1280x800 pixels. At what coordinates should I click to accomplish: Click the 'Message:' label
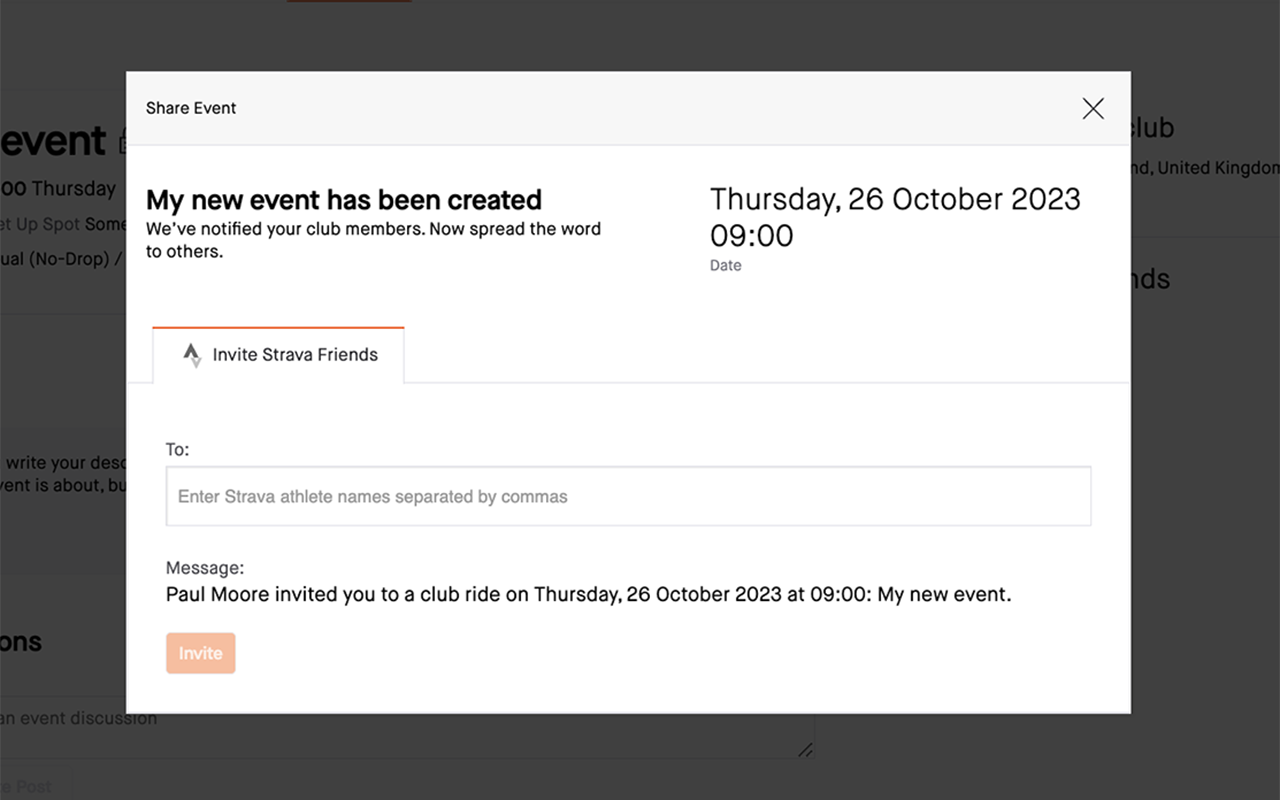pyautogui.click(x=205, y=568)
